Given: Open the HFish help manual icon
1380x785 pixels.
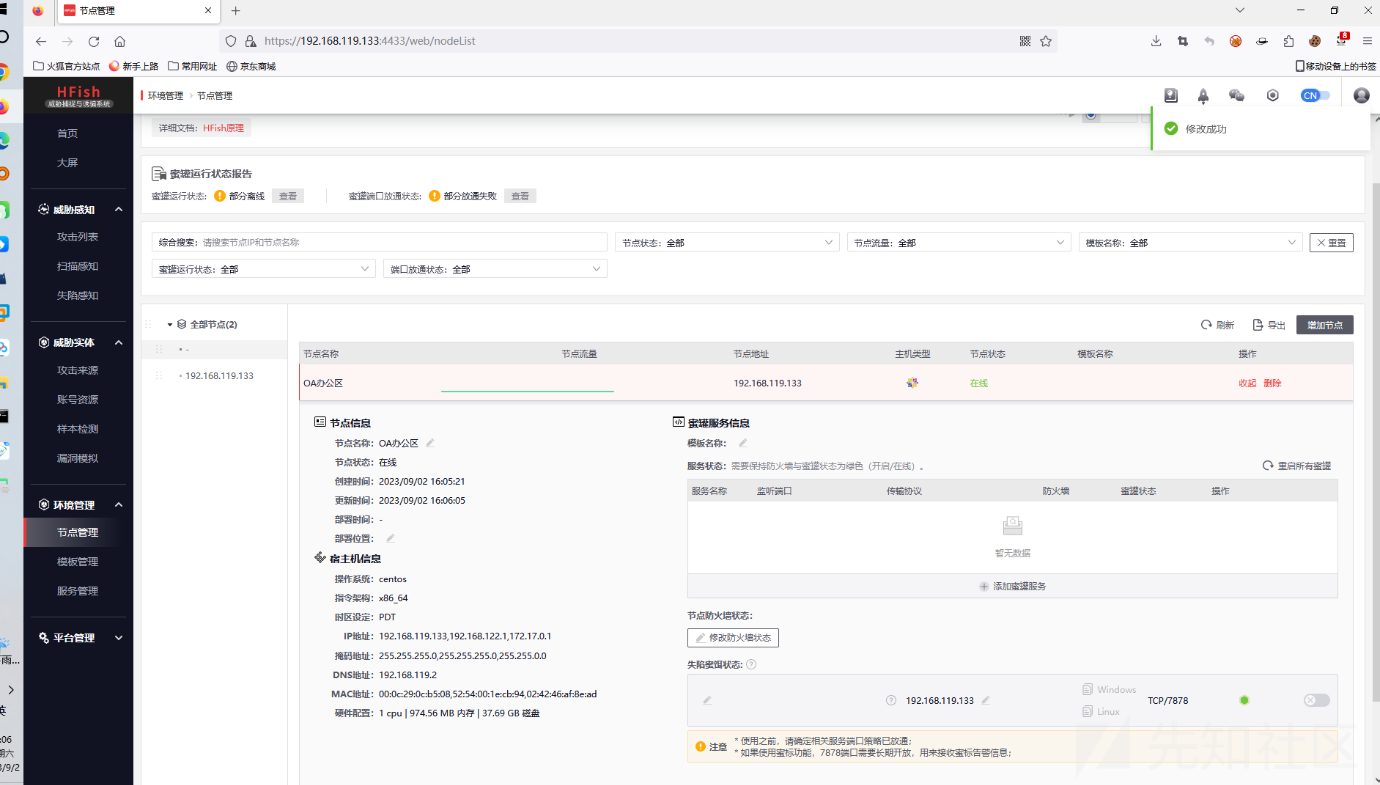Looking at the screenshot, I should pos(1171,96).
